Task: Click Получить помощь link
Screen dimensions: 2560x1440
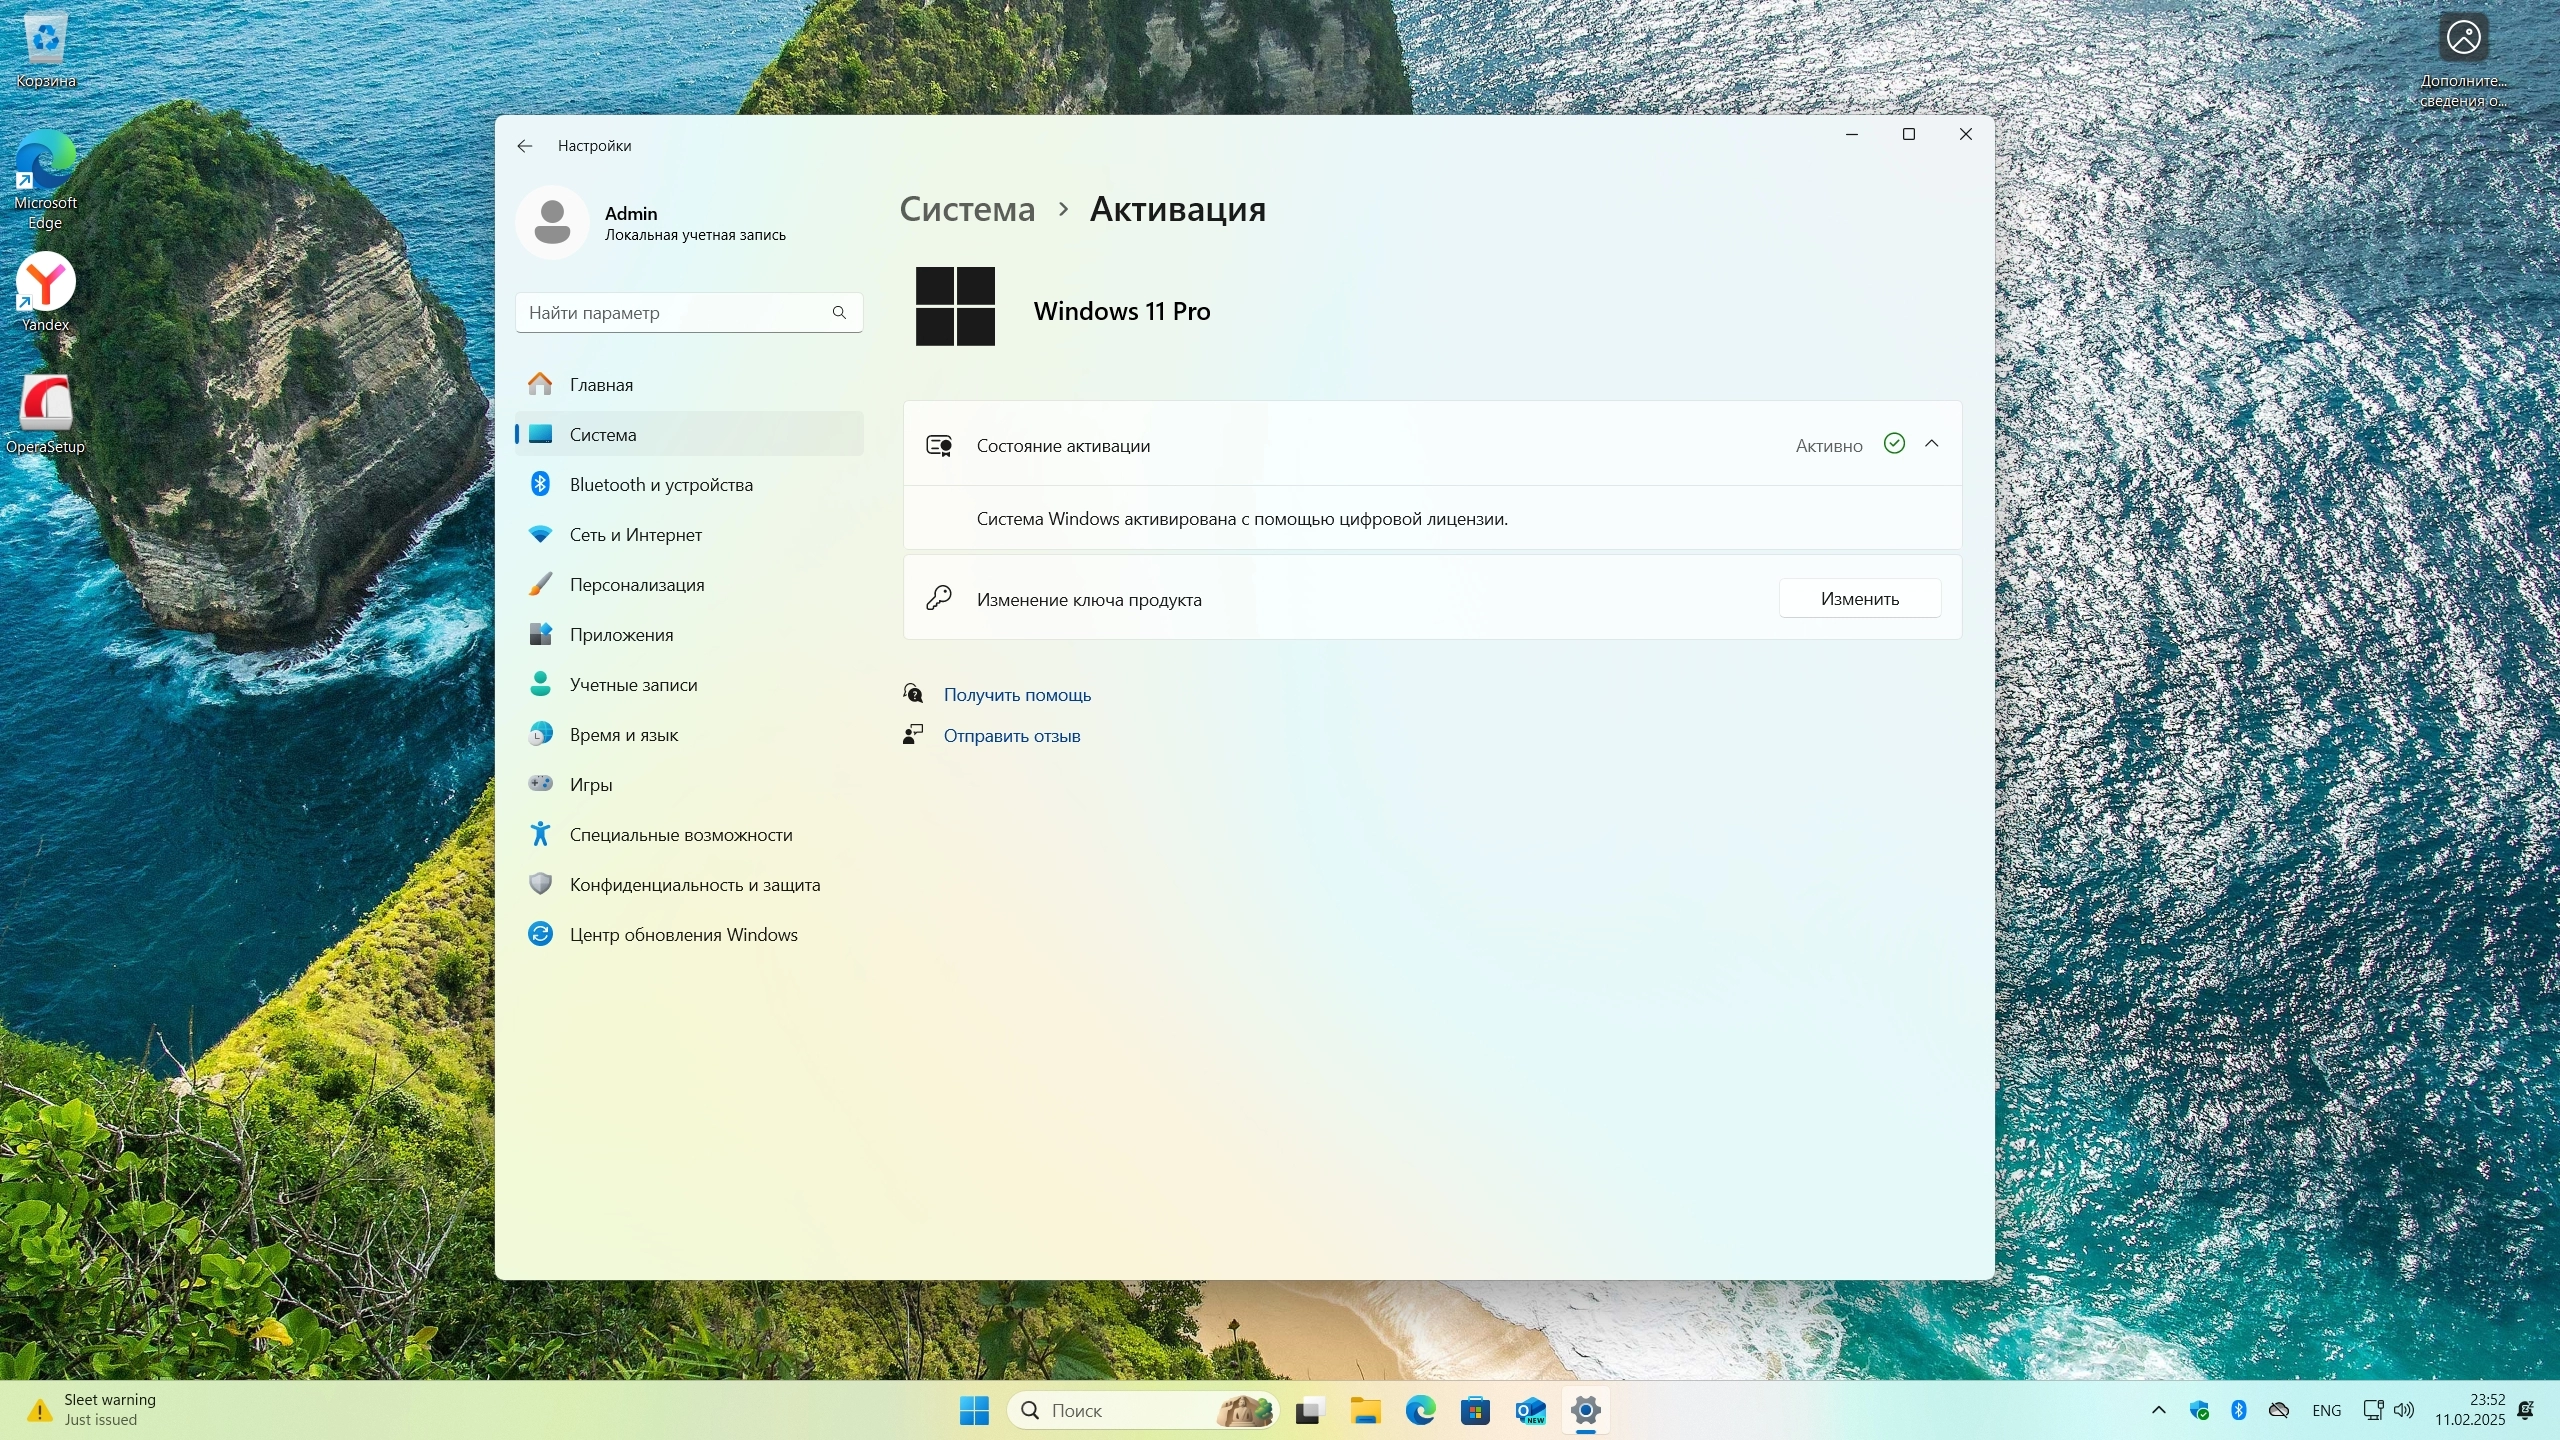Action: [x=1017, y=695]
